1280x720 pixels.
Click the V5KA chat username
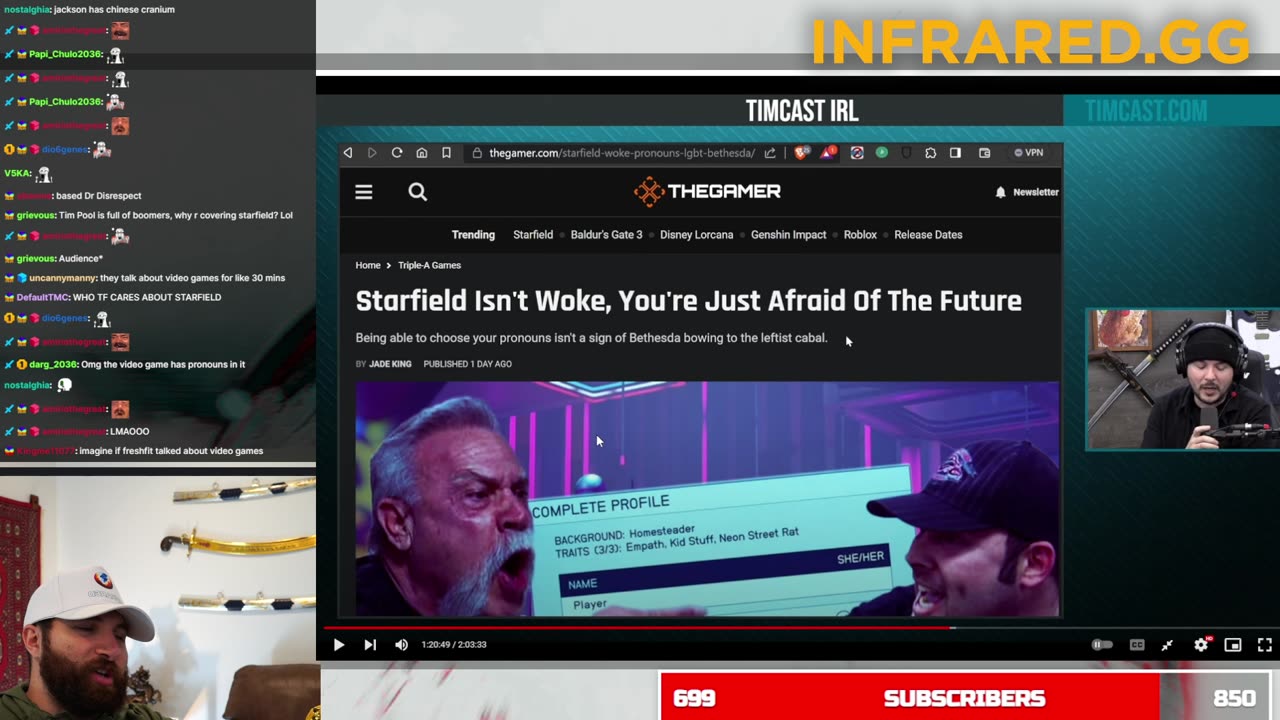17,173
